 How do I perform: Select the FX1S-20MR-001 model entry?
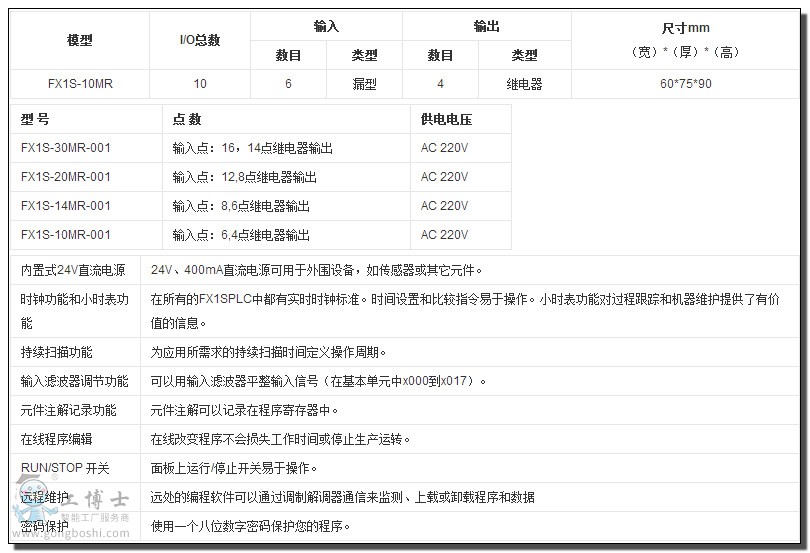(66, 177)
